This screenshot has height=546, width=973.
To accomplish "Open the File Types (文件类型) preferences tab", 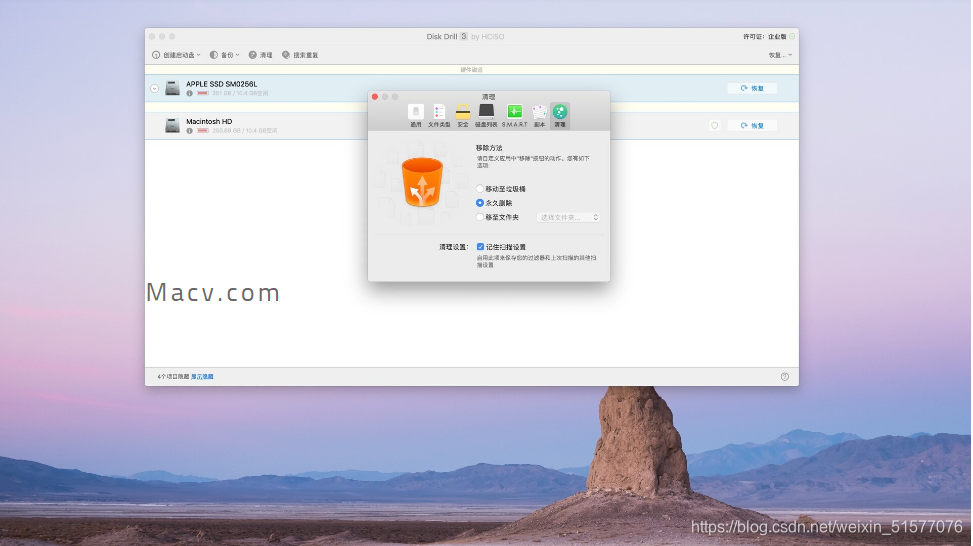I will 439,115.
